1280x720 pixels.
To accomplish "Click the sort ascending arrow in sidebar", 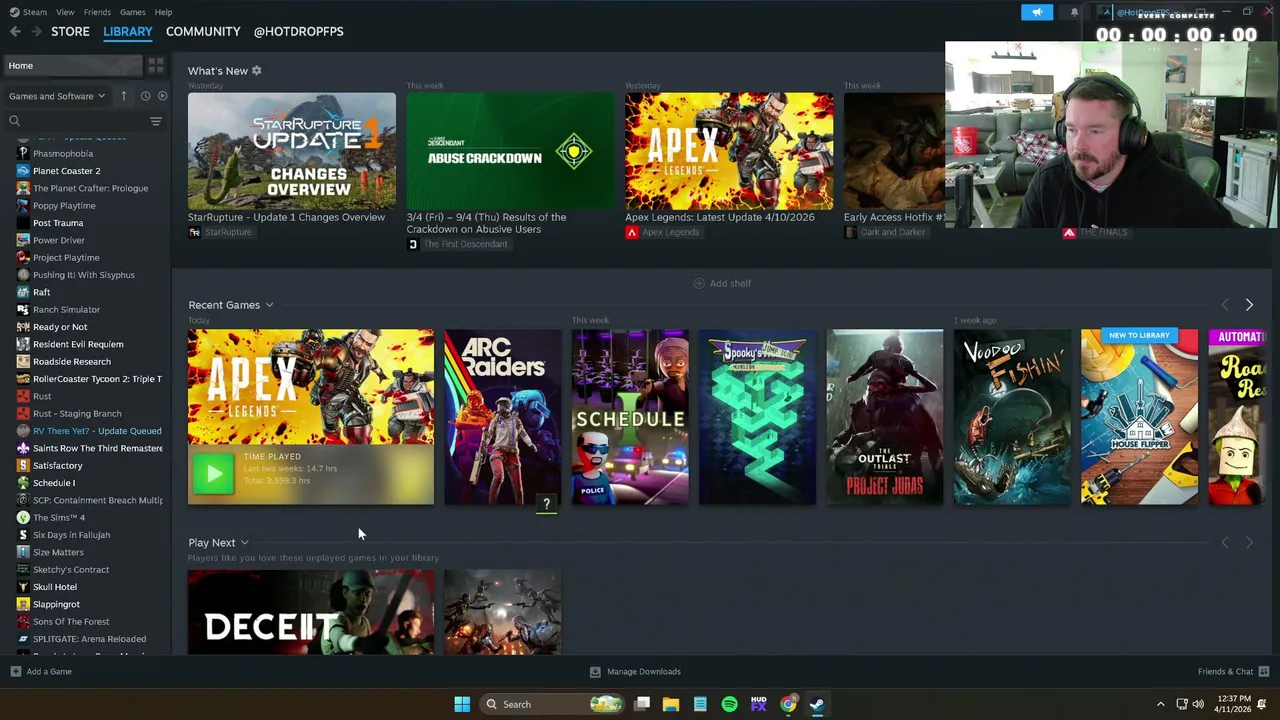I will 124,96.
